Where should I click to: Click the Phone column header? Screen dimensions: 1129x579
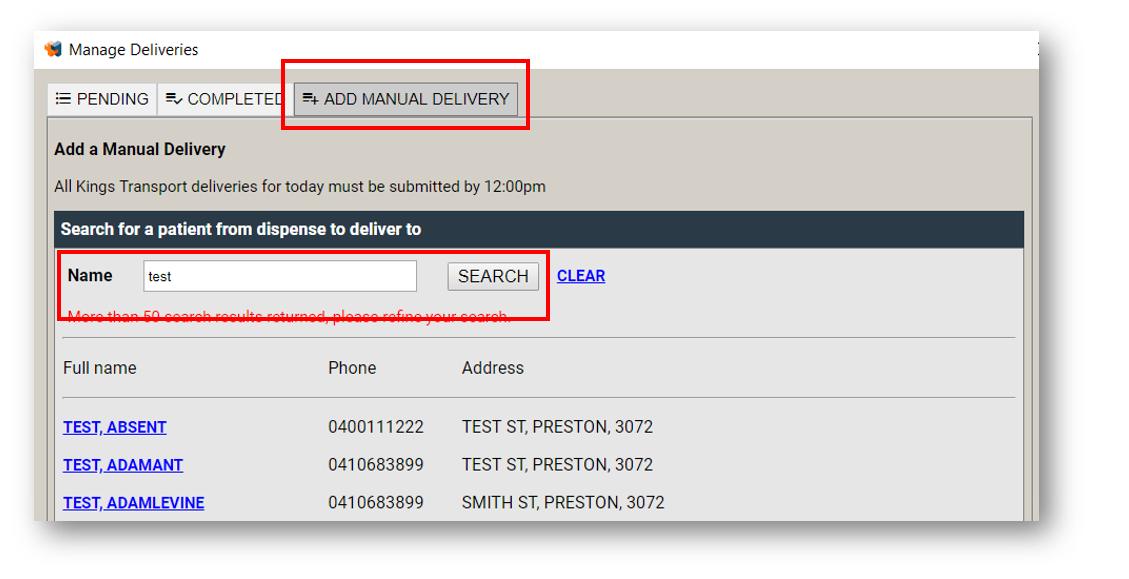352,368
